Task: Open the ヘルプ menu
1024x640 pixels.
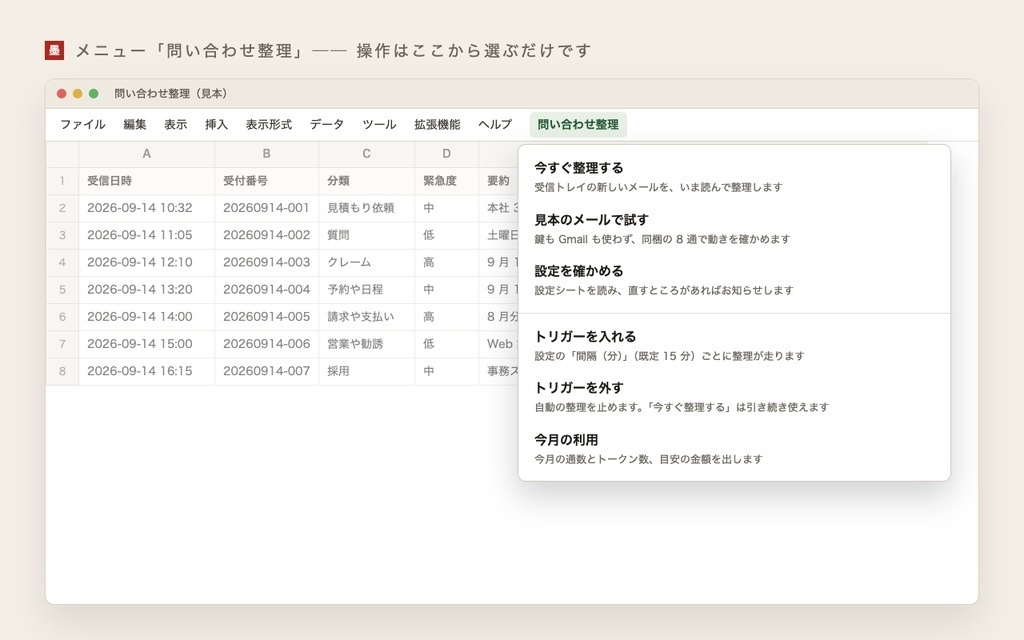Action: point(494,124)
